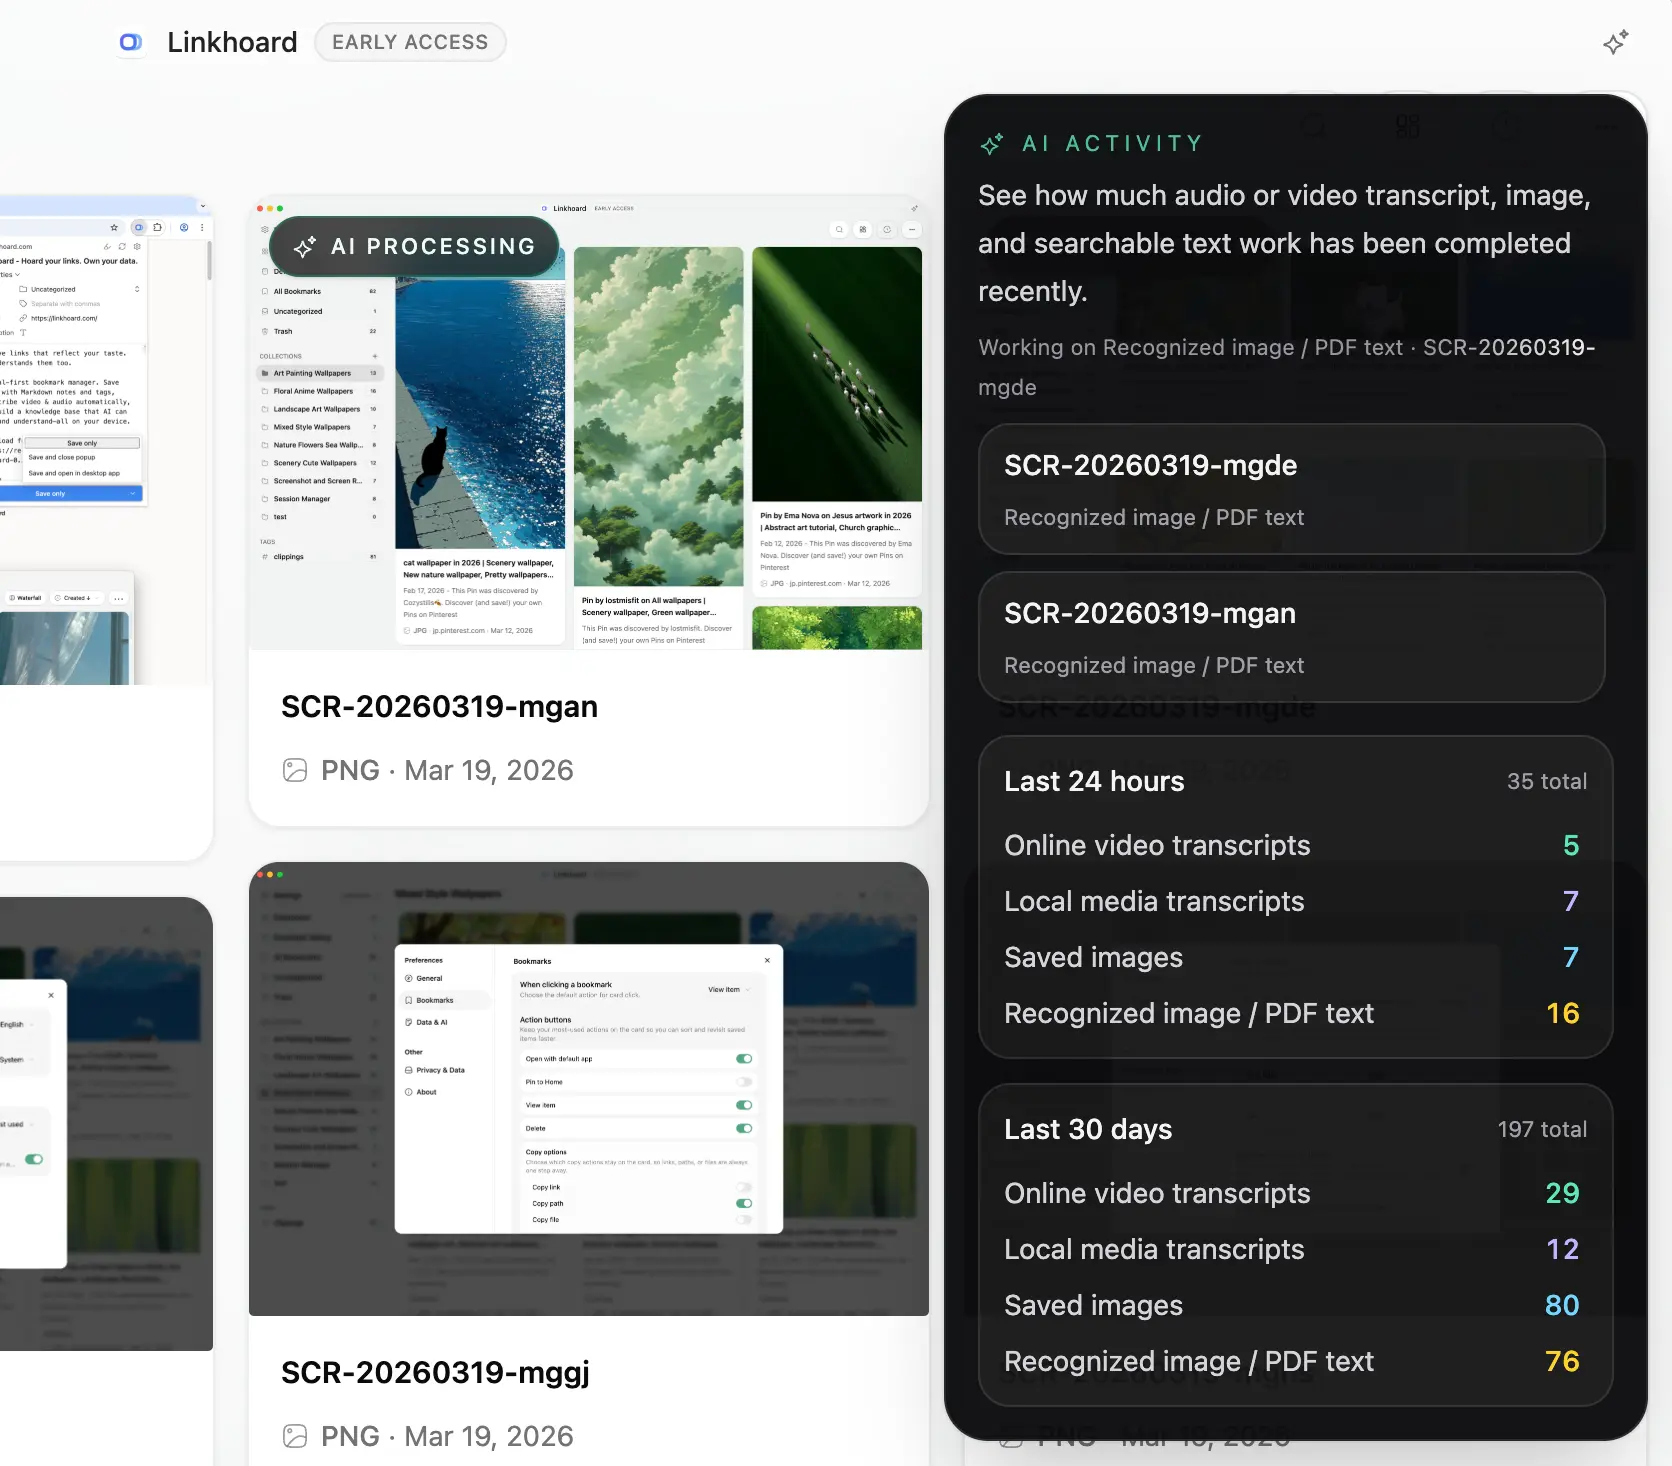Click the browser Extensions puzzle icon

158,228
